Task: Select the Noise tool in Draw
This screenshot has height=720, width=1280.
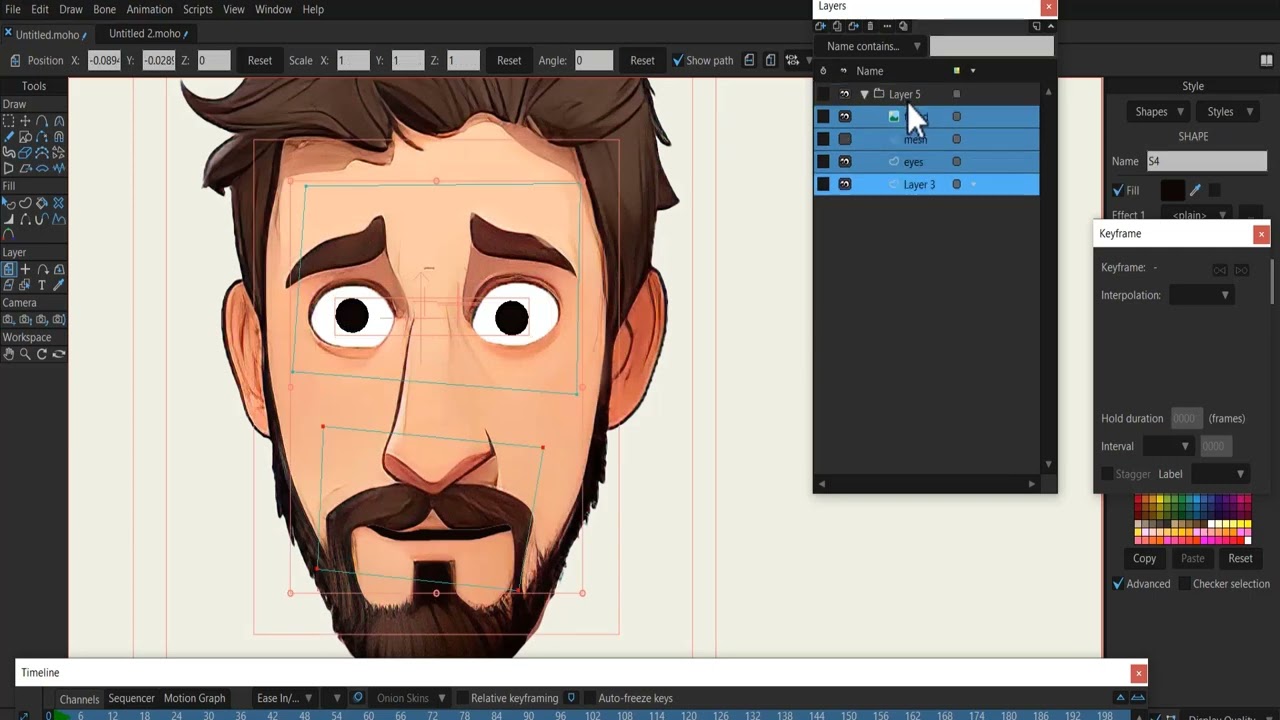Action: click(58, 168)
